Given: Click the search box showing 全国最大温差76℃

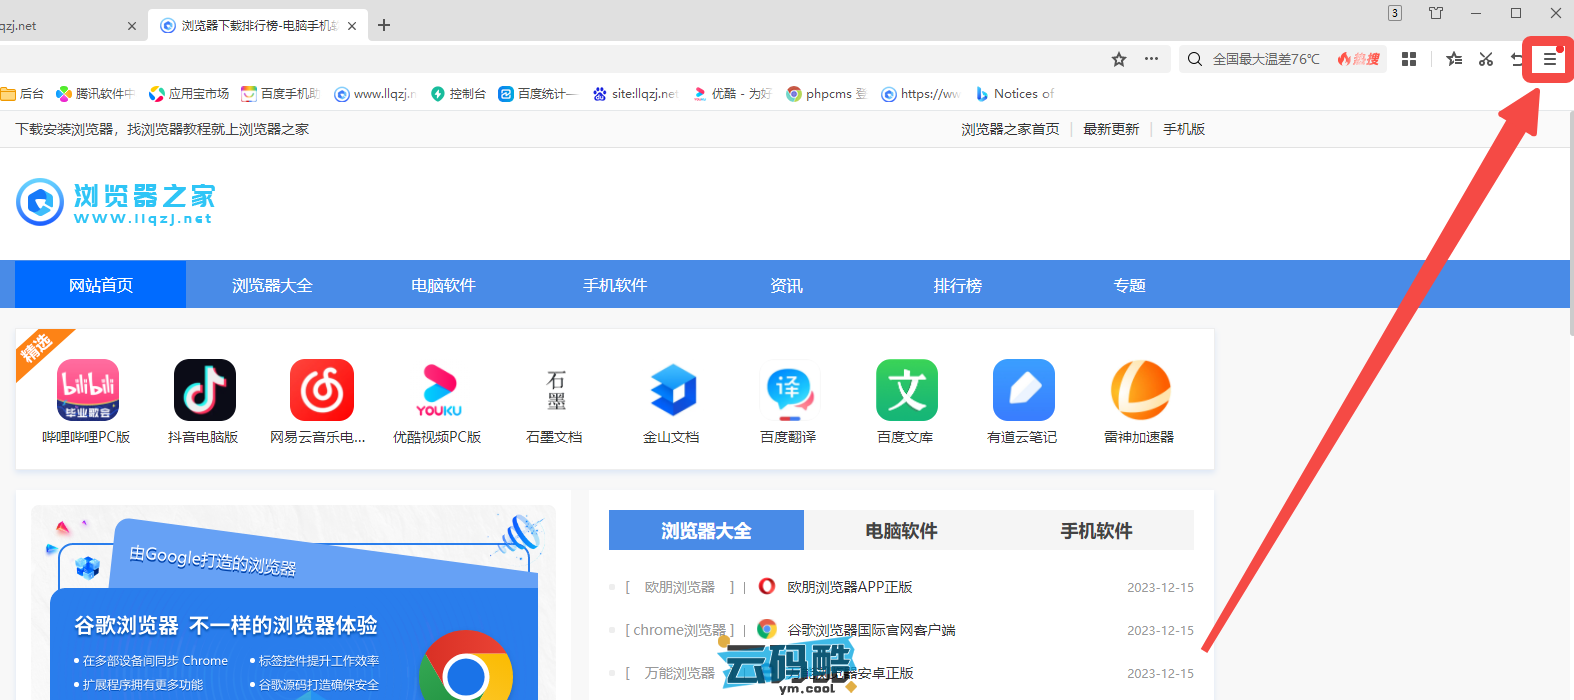Looking at the screenshot, I should [x=1265, y=60].
